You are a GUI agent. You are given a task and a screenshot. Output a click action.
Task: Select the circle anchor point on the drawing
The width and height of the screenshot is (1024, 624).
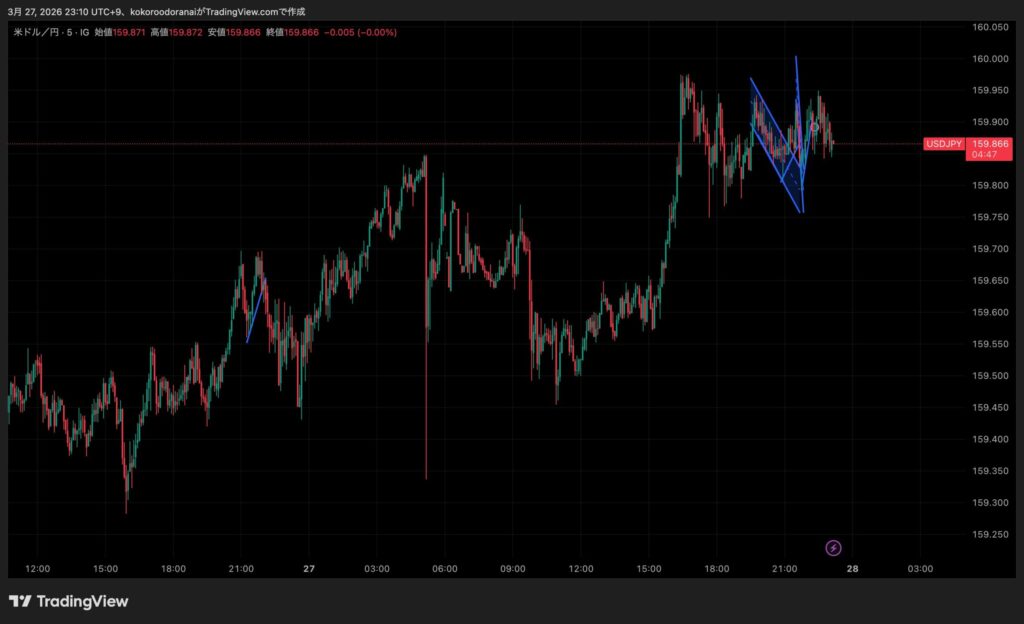point(815,127)
